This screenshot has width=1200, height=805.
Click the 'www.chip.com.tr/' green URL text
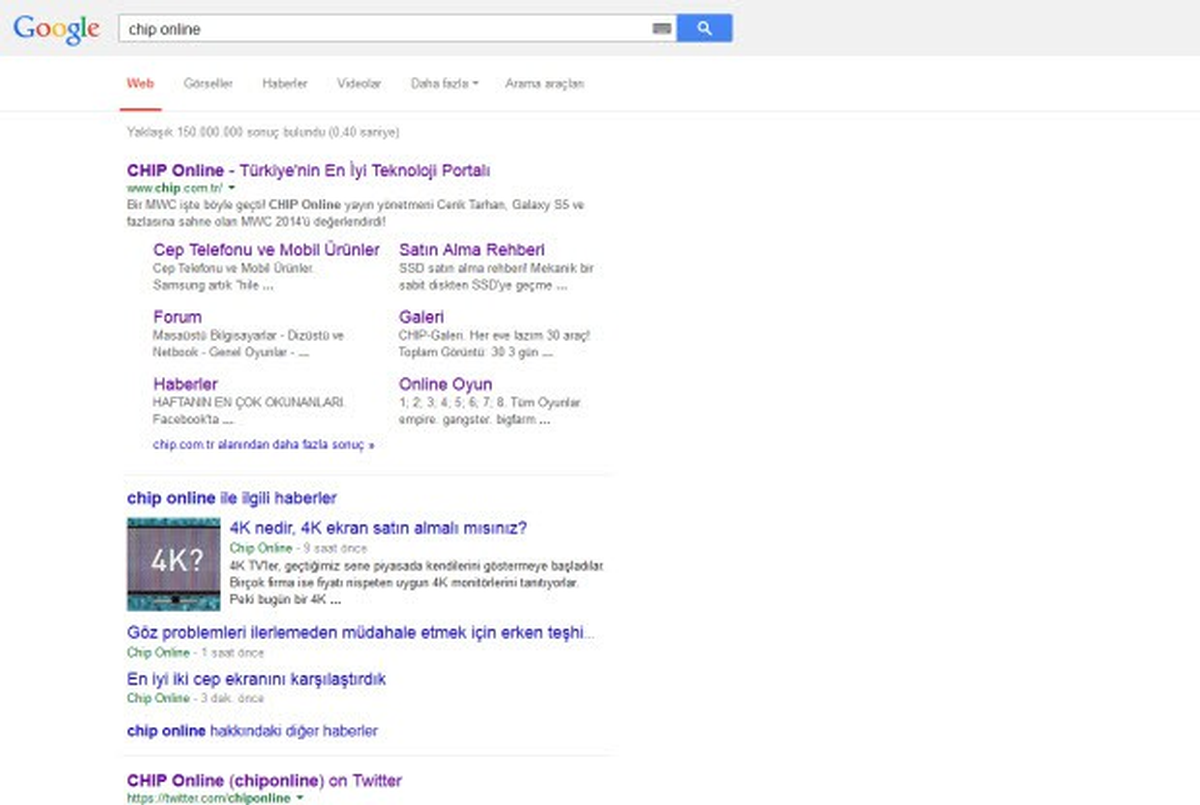pyautogui.click(x=175, y=188)
